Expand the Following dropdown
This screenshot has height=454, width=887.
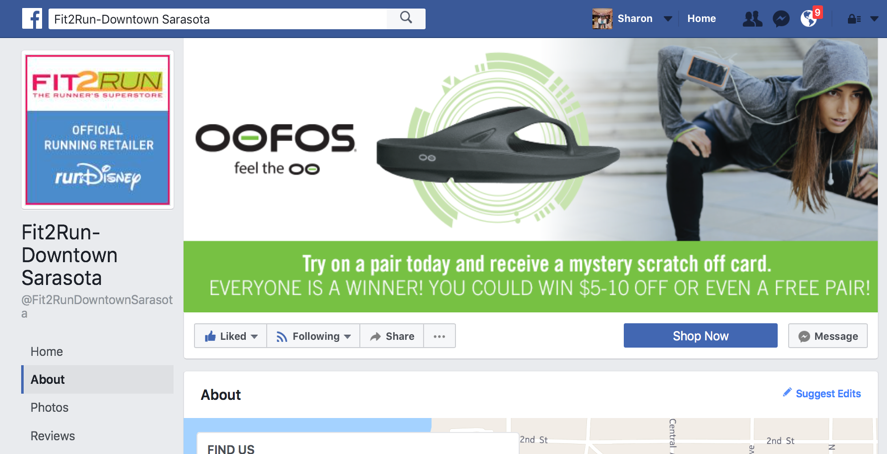pyautogui.click(x=313, y=336)
